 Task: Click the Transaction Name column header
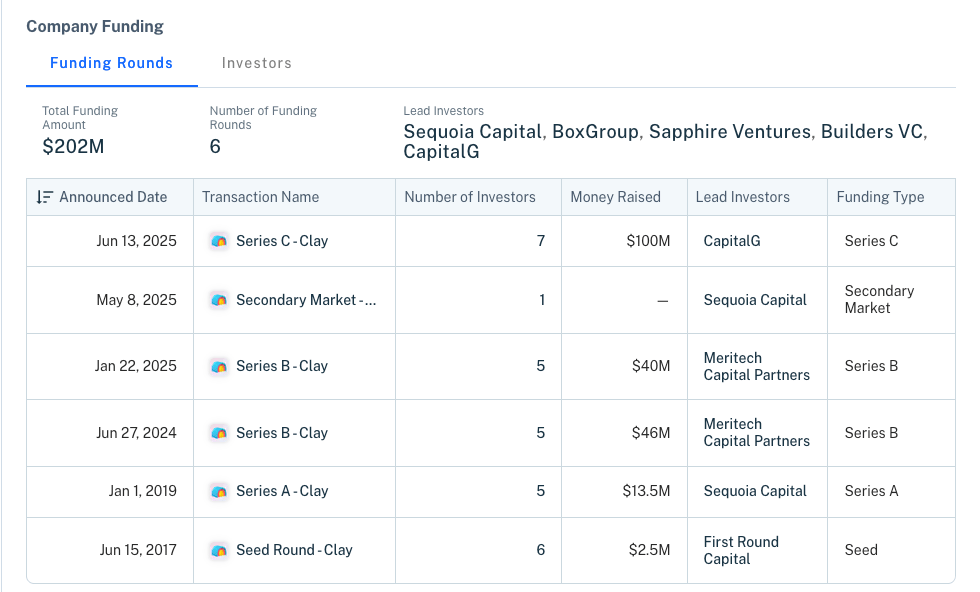pyautogui.click(x=260, y=197)
